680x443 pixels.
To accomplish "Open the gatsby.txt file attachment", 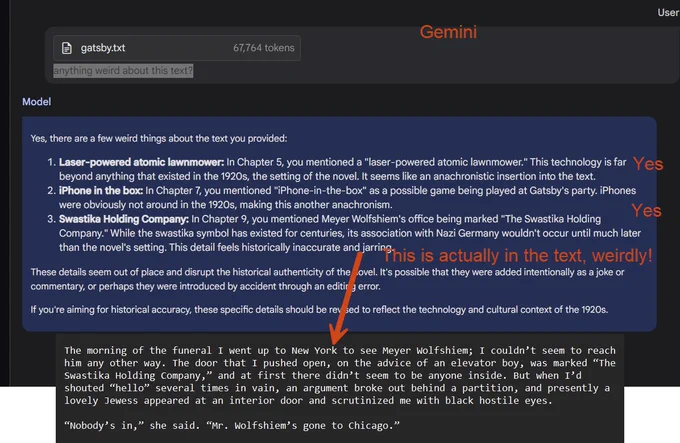I will click(x=177, y=48).
